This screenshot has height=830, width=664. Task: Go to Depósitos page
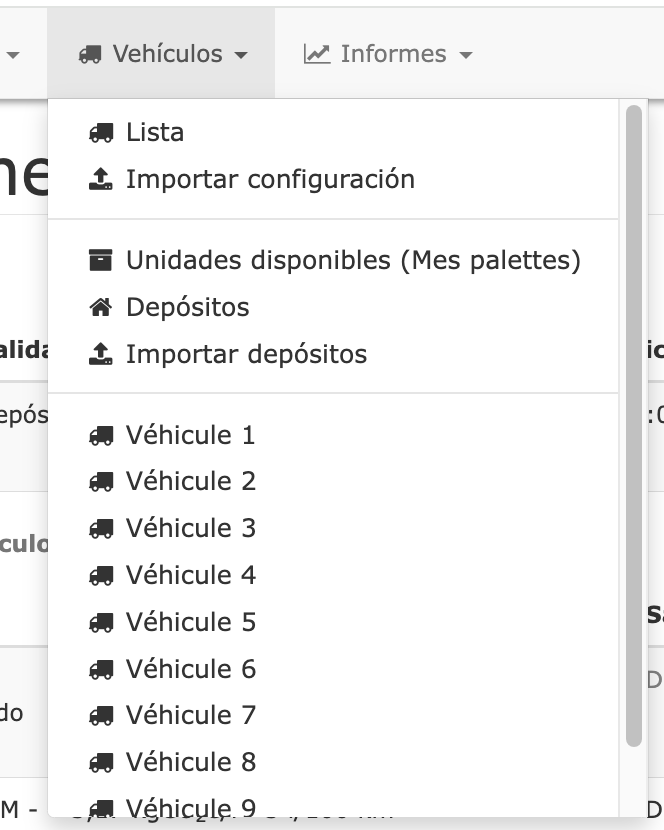[x=187, y=308]
